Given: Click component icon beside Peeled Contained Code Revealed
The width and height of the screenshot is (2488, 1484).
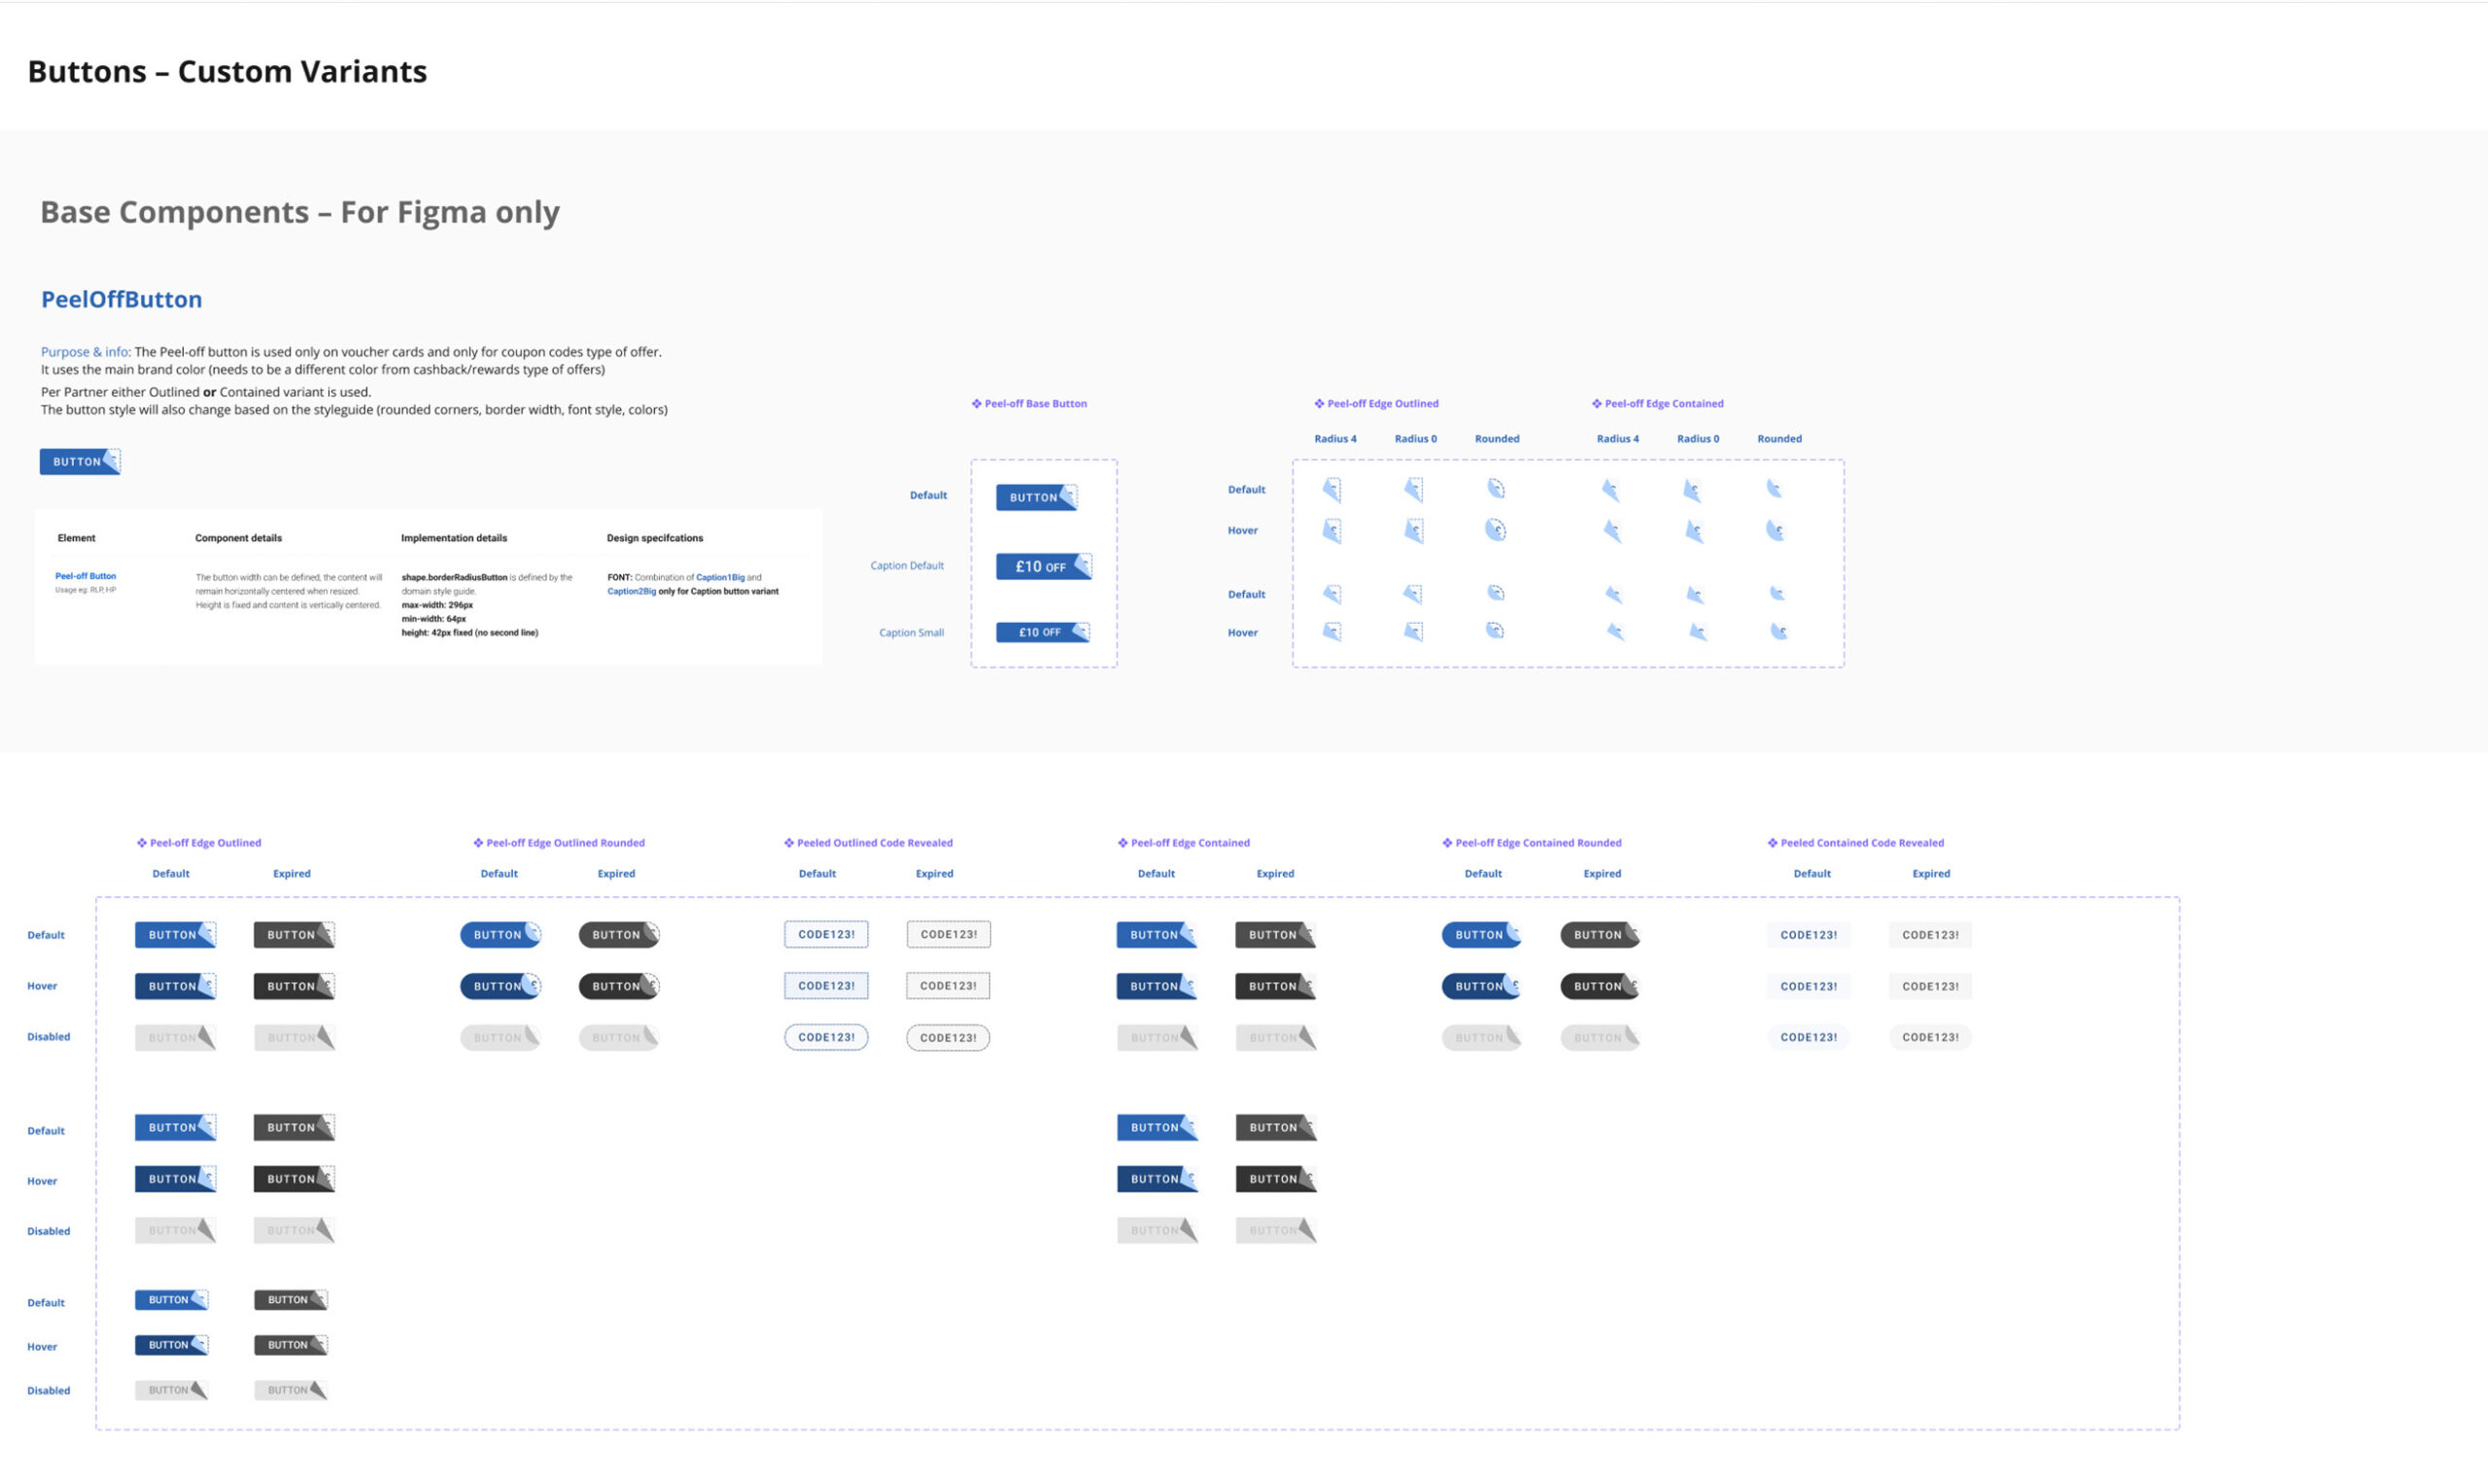Looking at the screenshot, I should point(1772,843).
